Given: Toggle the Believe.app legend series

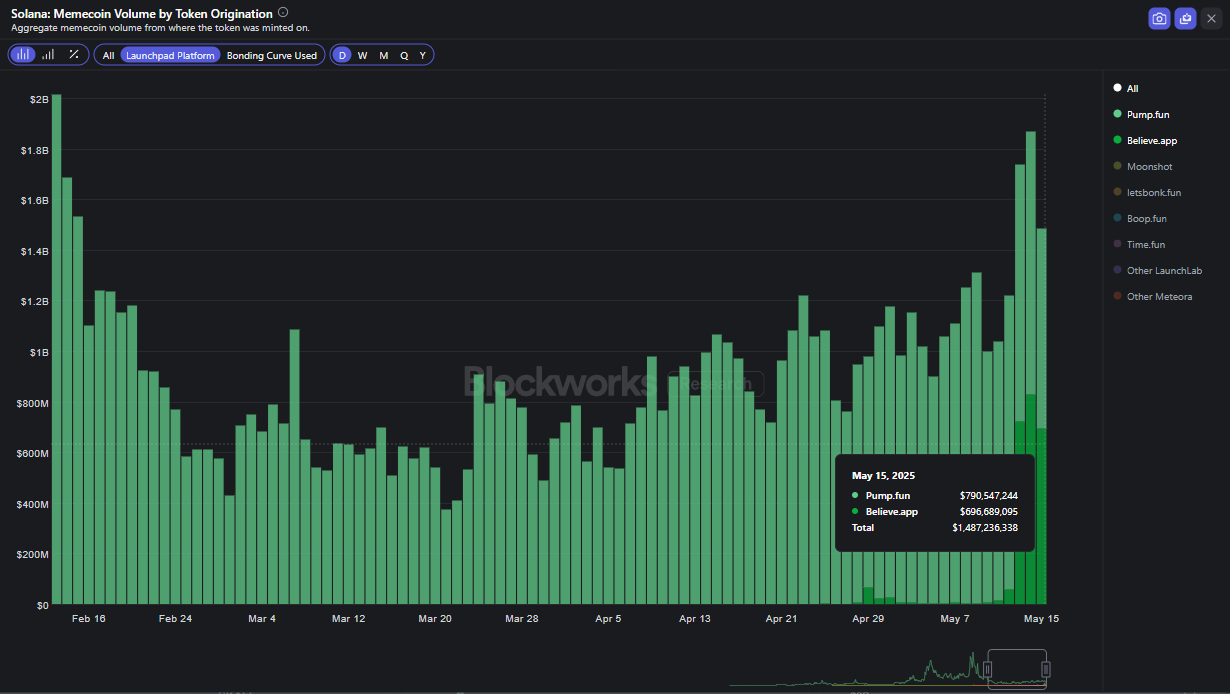Looking at the screenshot, I should pyautogui.click(x=1151, y=141).
